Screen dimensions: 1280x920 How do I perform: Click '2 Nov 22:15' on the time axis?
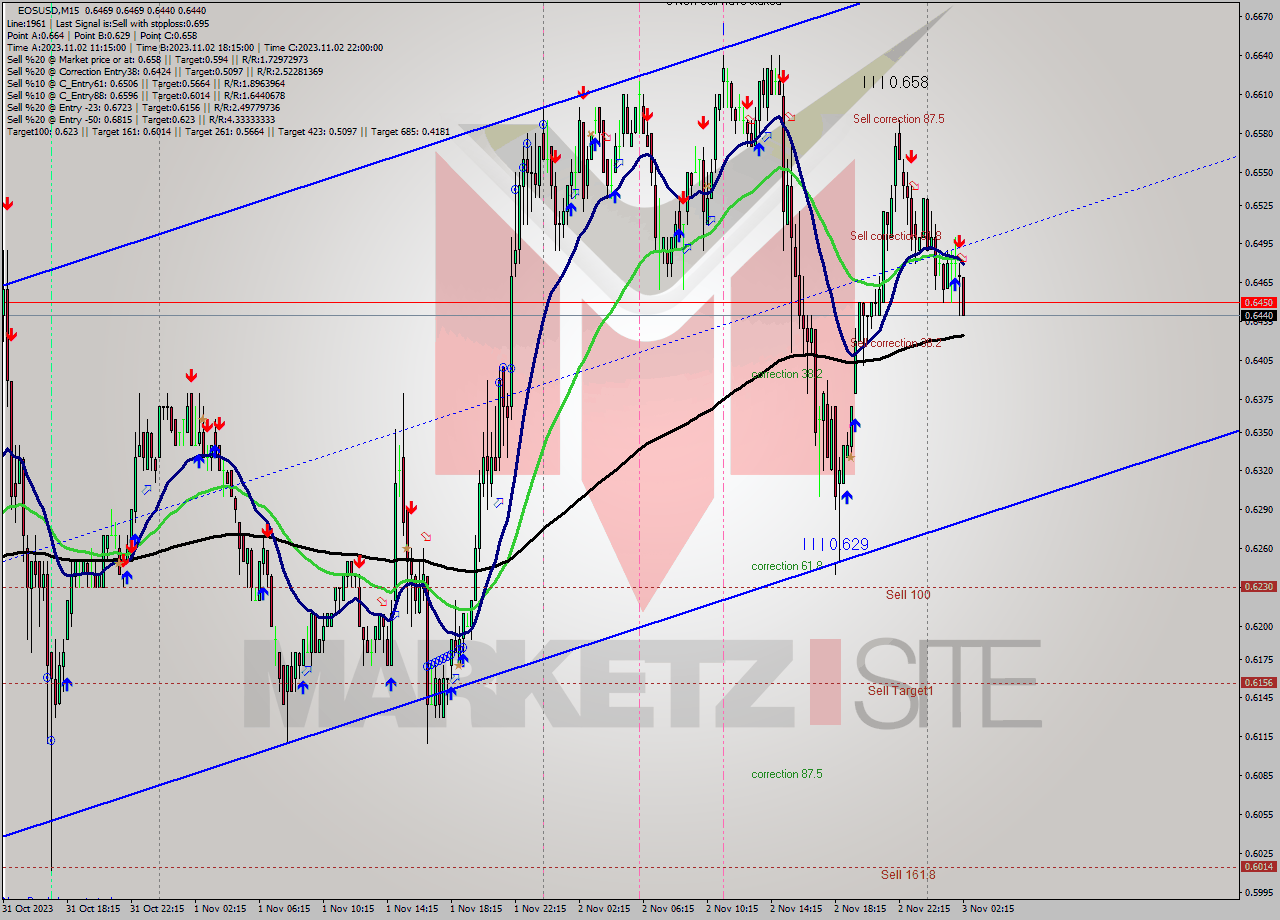(x=926, y=909)
